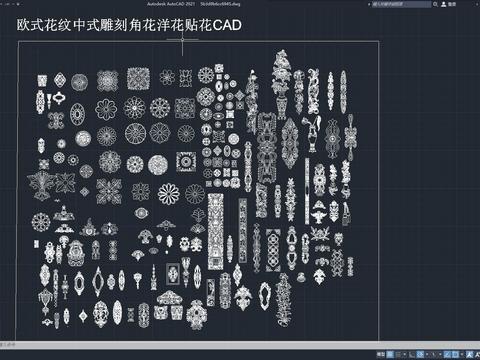The image size is (480, 360).
Task: Open the snap mode settings dropdown arrow
Action: point(405,354)
